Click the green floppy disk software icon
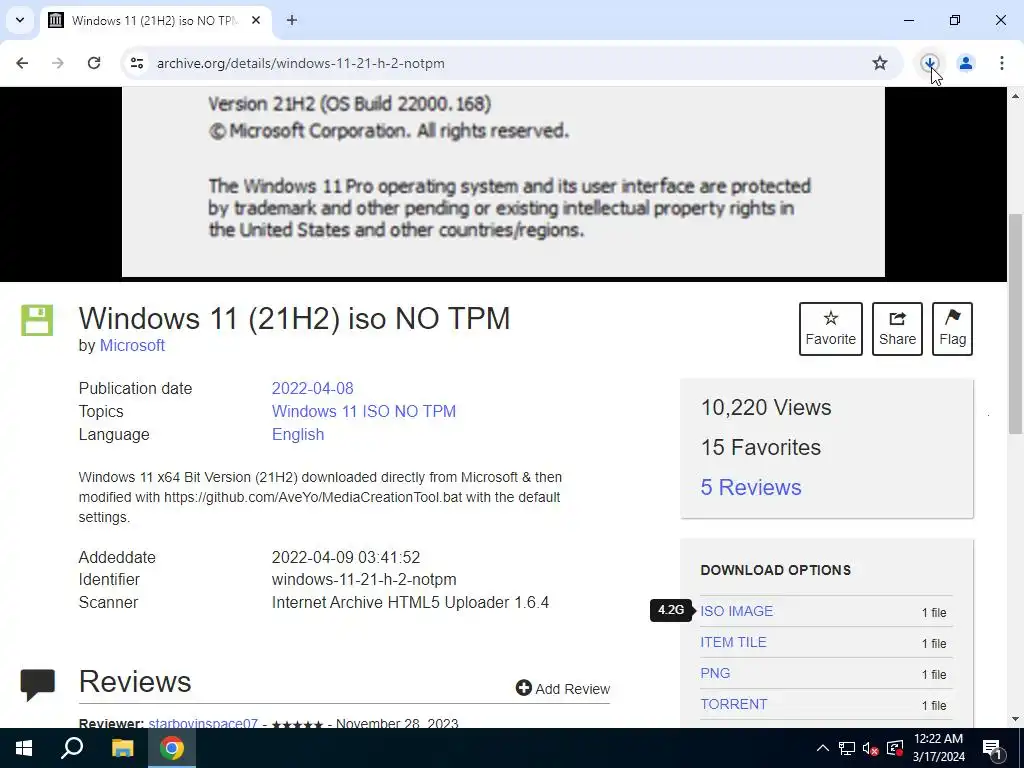This screenshot has height=768, width=1024. [x=37, y=320]
